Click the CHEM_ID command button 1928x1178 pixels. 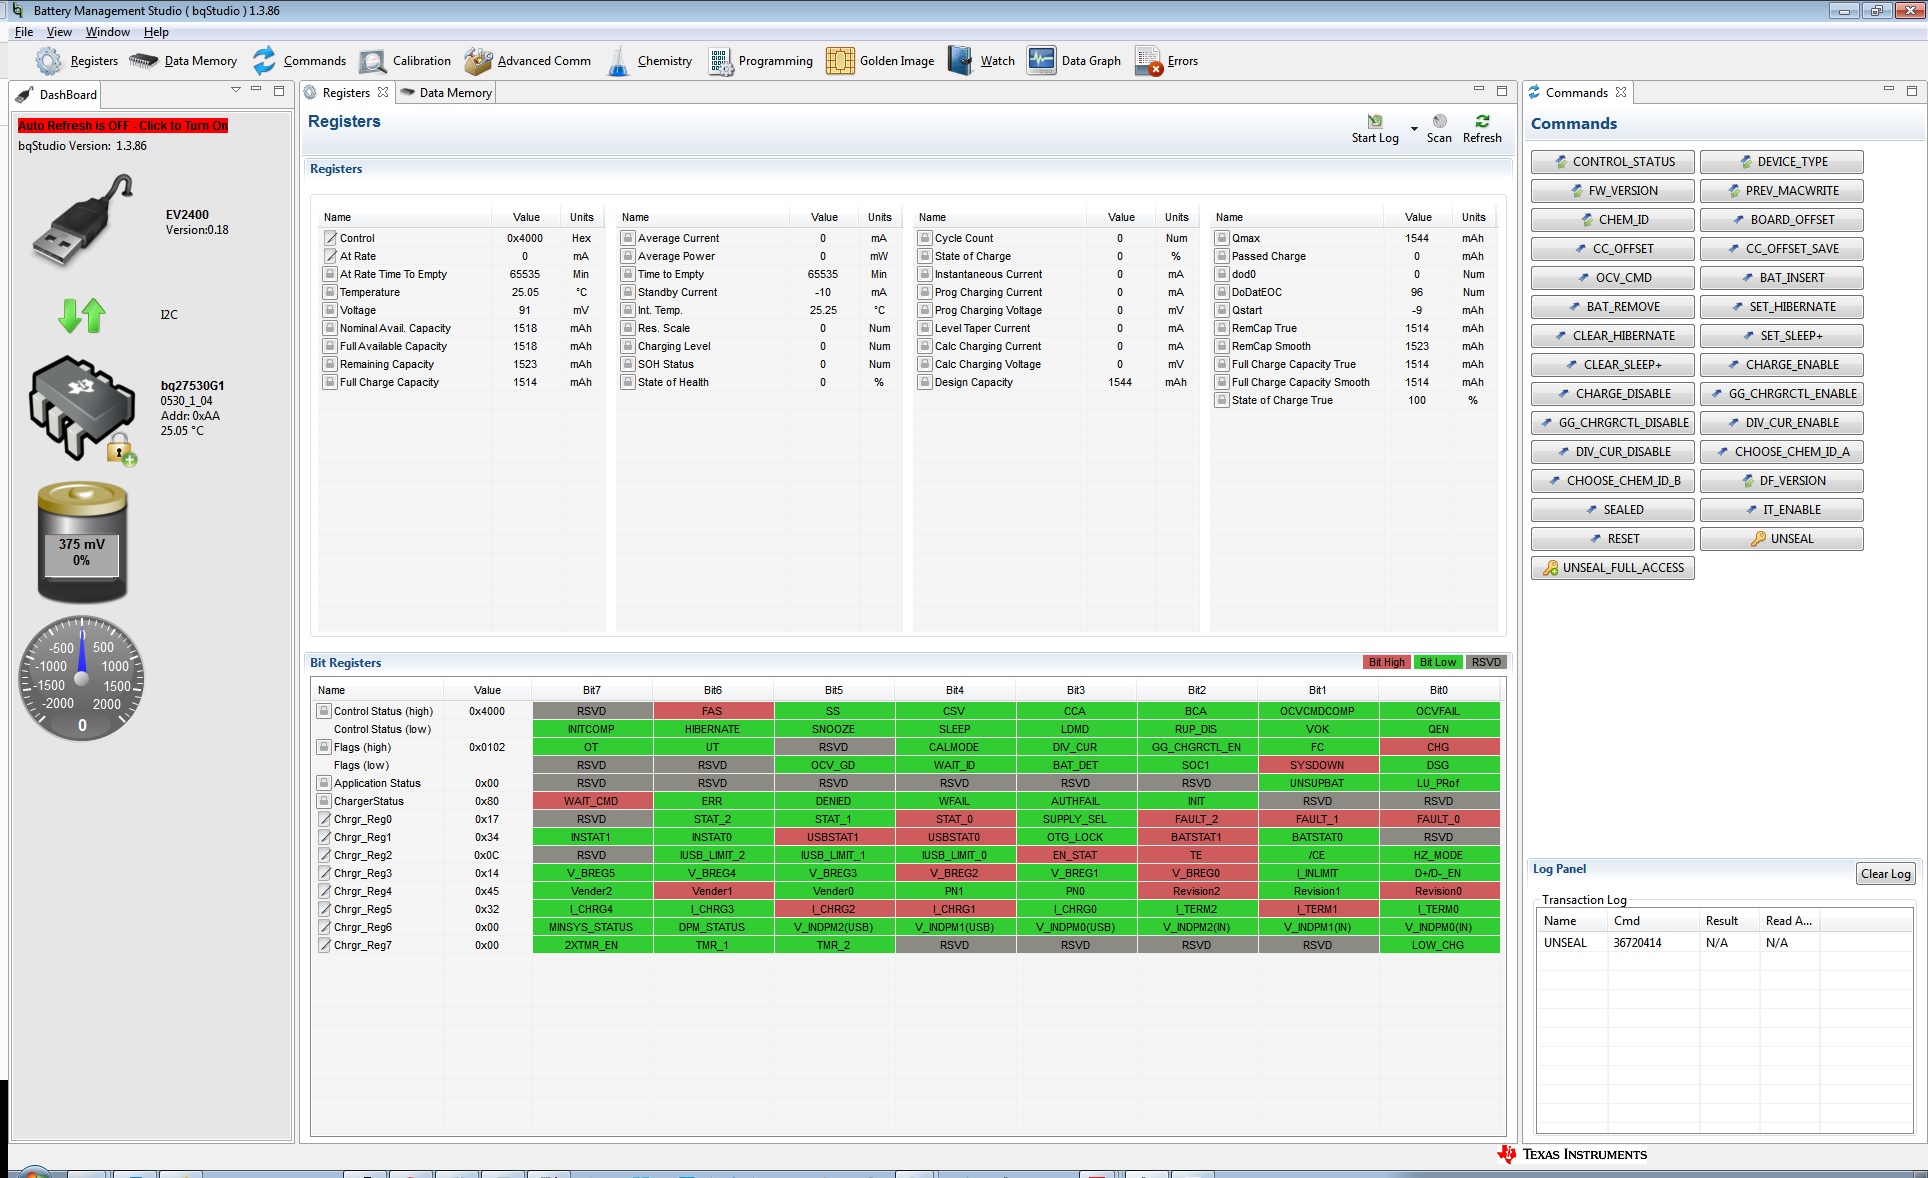pyautogui.click(x=1612, y=220)
